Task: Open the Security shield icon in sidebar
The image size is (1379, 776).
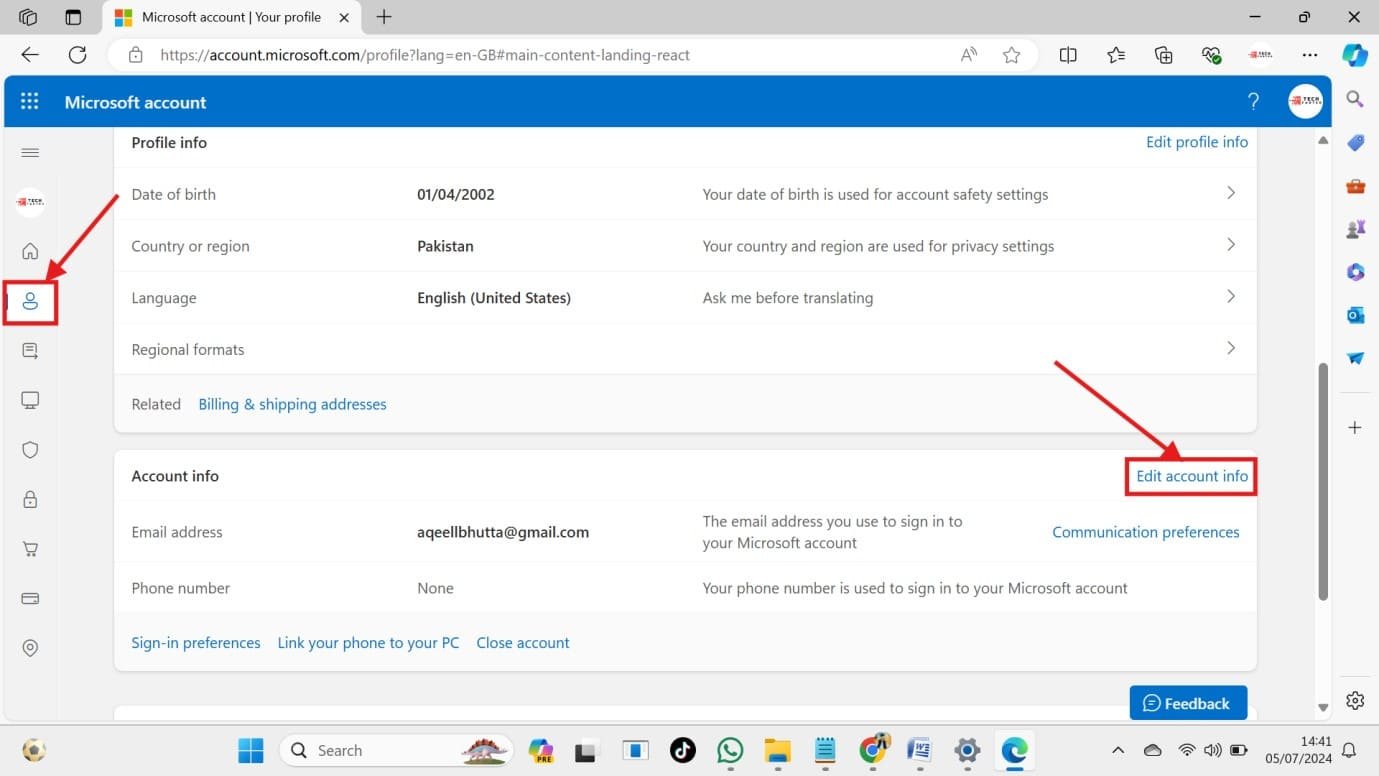Action: point(30,450)
